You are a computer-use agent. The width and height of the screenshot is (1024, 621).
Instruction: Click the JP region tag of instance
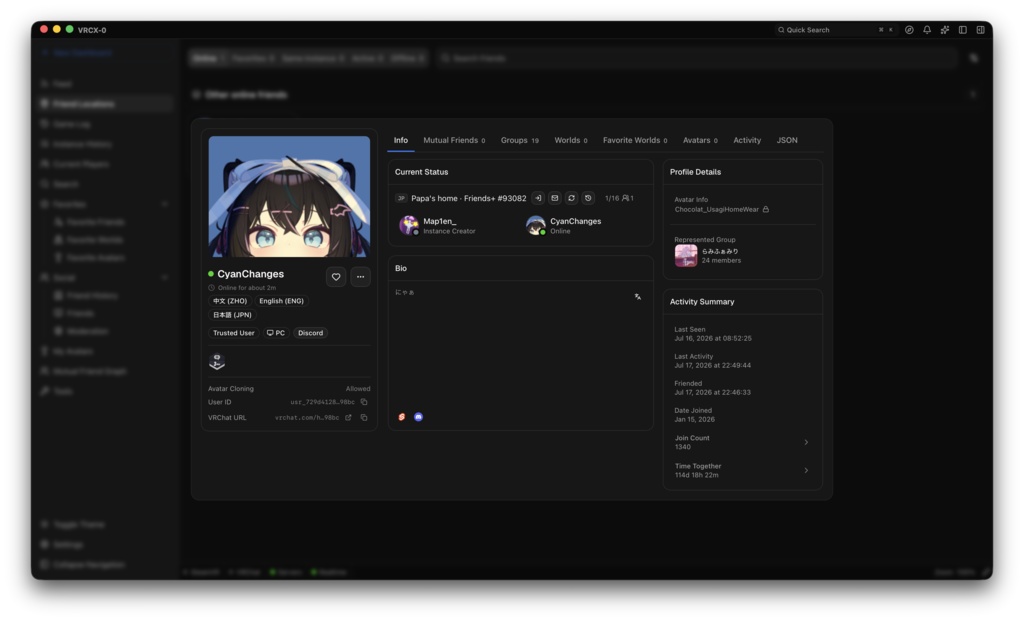pyautogui.click(x=401, y=199)
